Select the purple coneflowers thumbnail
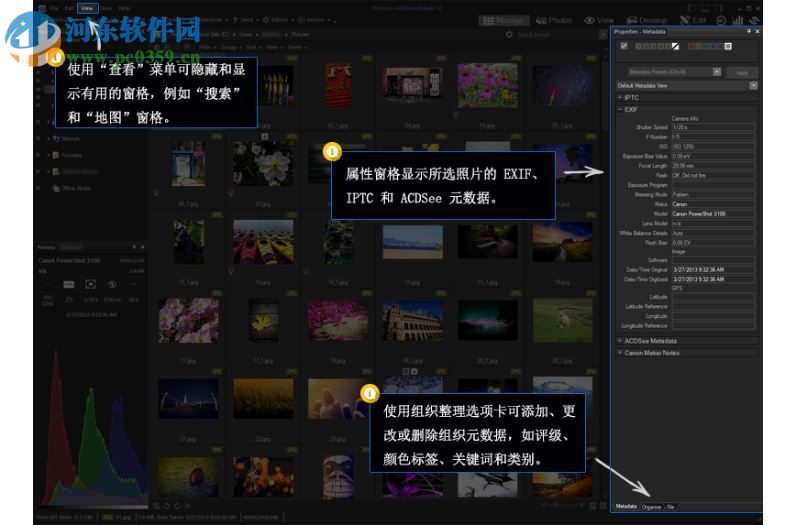Image resolution: width=796 pixels, height=525 pixels. 487,85
